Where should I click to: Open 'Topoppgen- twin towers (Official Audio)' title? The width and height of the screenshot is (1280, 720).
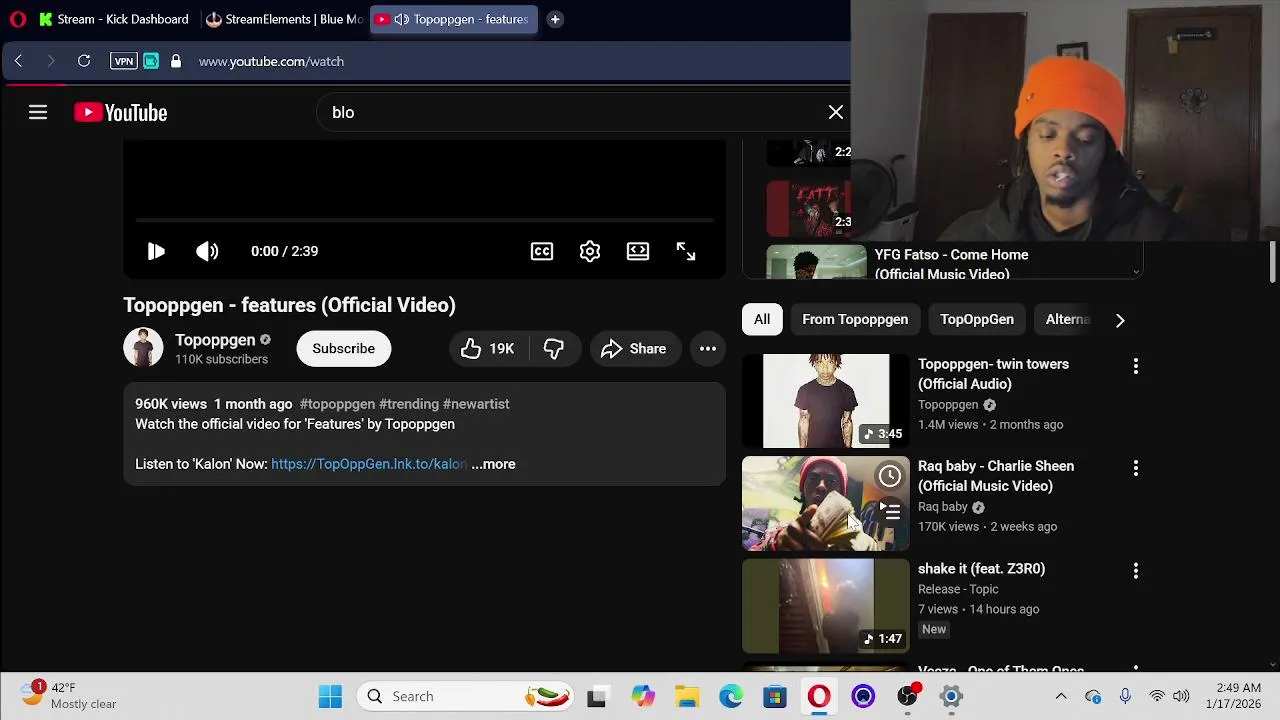(x=993, y=374)
